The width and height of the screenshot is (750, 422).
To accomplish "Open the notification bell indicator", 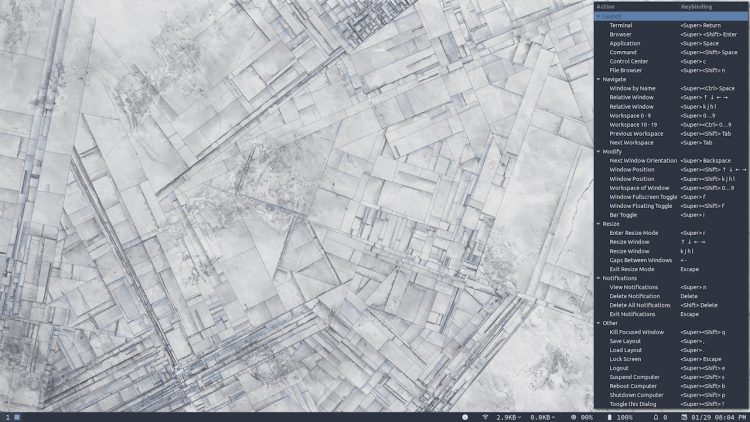I will [655, 417].
